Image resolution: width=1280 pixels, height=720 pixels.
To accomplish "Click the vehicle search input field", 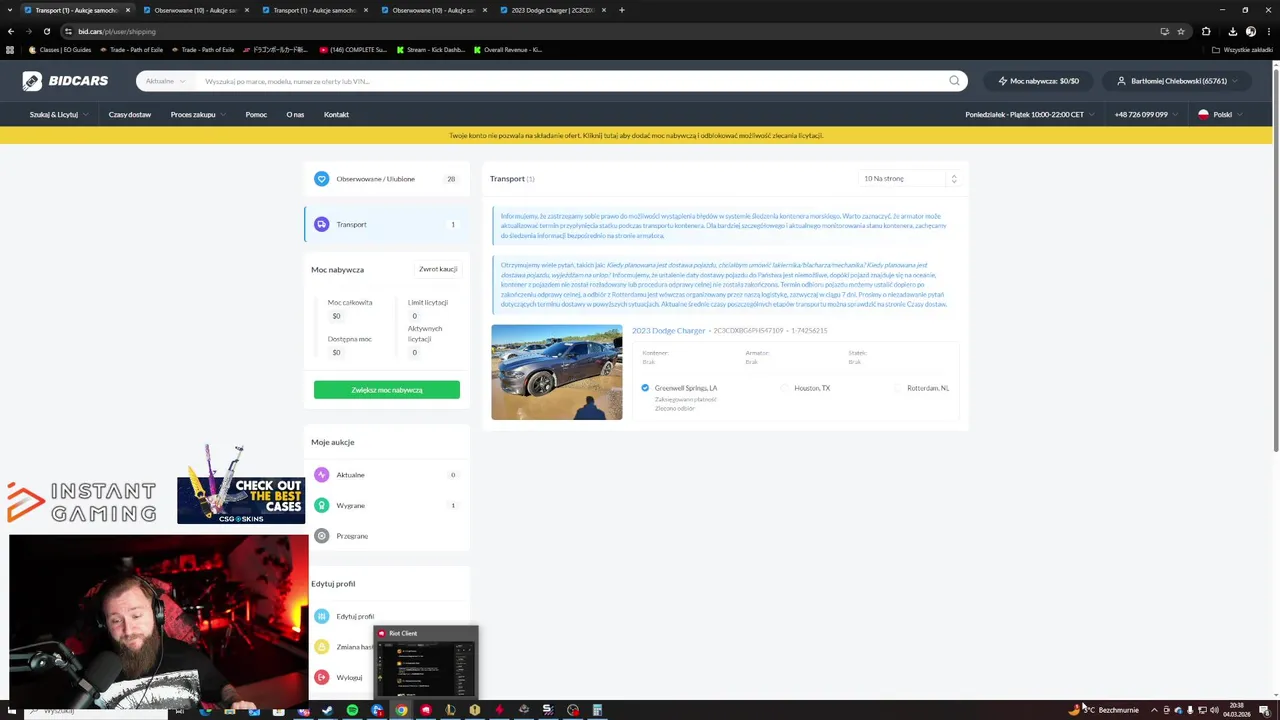I will coord(570,81).
